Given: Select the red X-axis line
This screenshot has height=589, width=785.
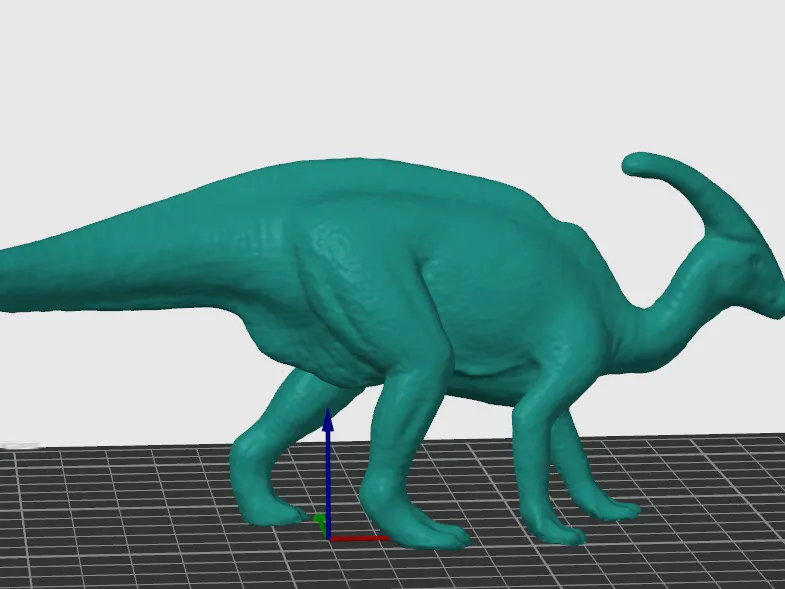Looking at the screenshot, I should (x=360, y=538).
